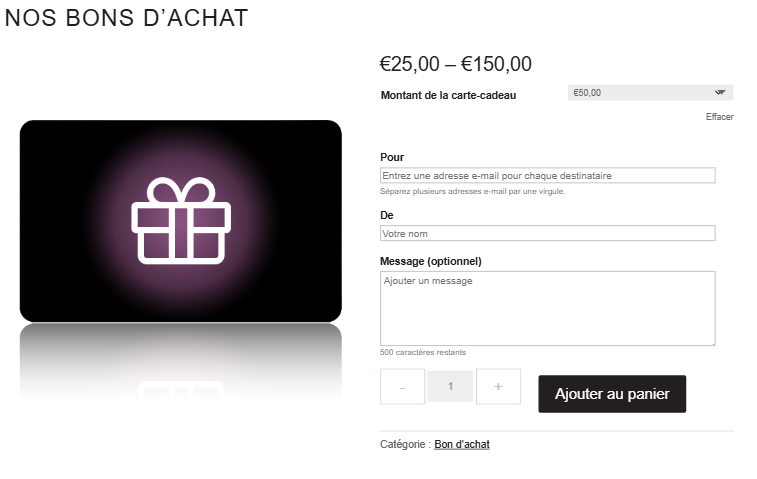
Task: Click the white gift box icon
Action: pyautogui.click(x=181, y=221)
